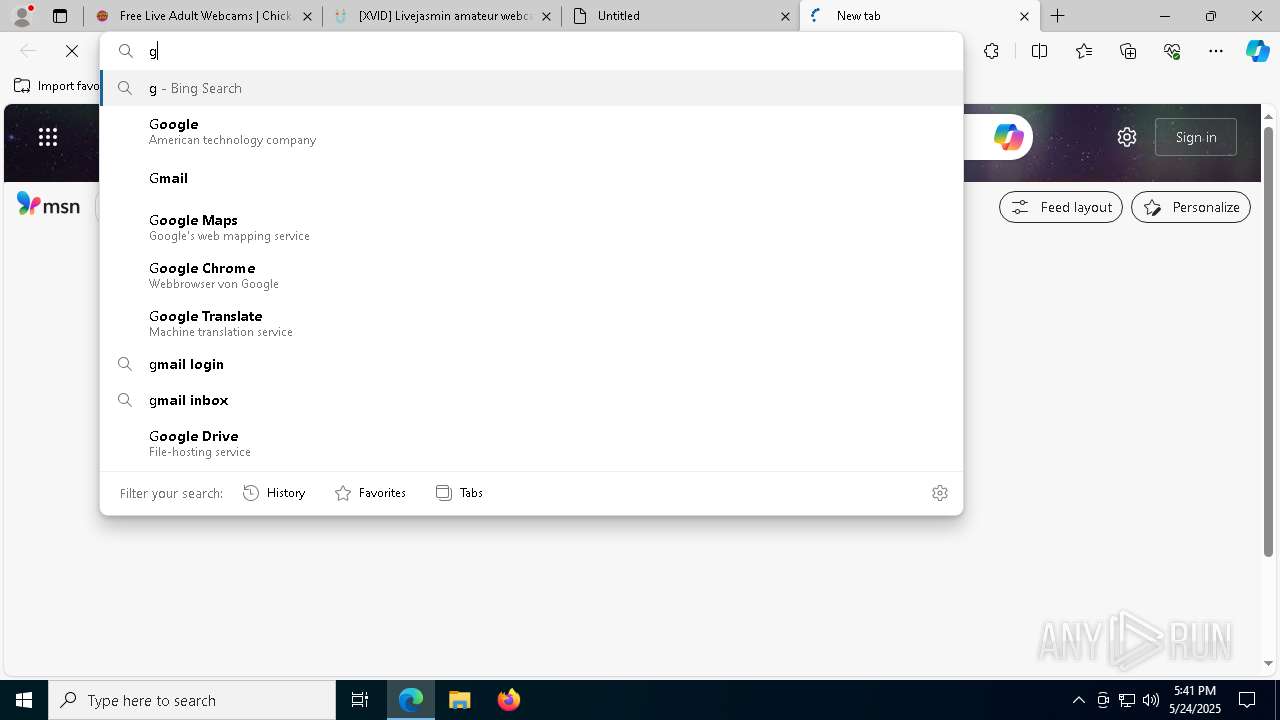
Task: Open Task View on taskbar
Action: (360, 700)
